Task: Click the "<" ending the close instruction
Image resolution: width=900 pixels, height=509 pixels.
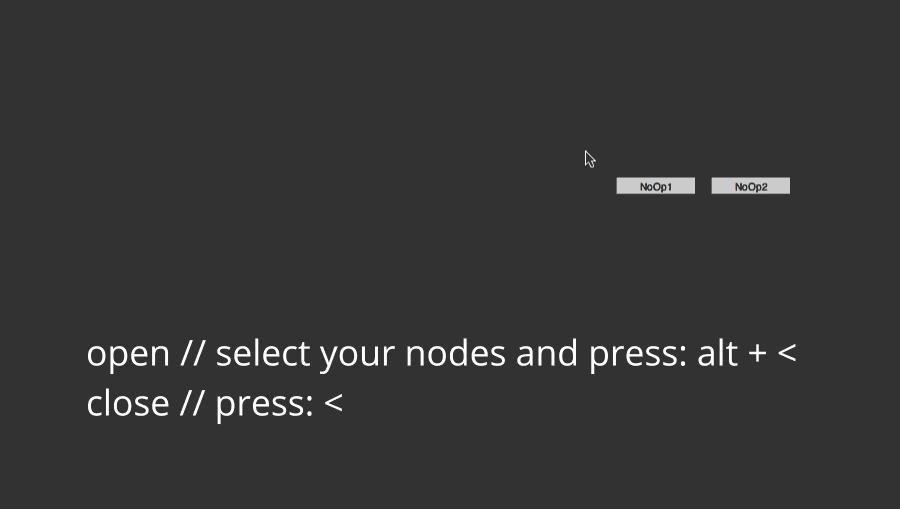Action: click(x=333, y=405)
